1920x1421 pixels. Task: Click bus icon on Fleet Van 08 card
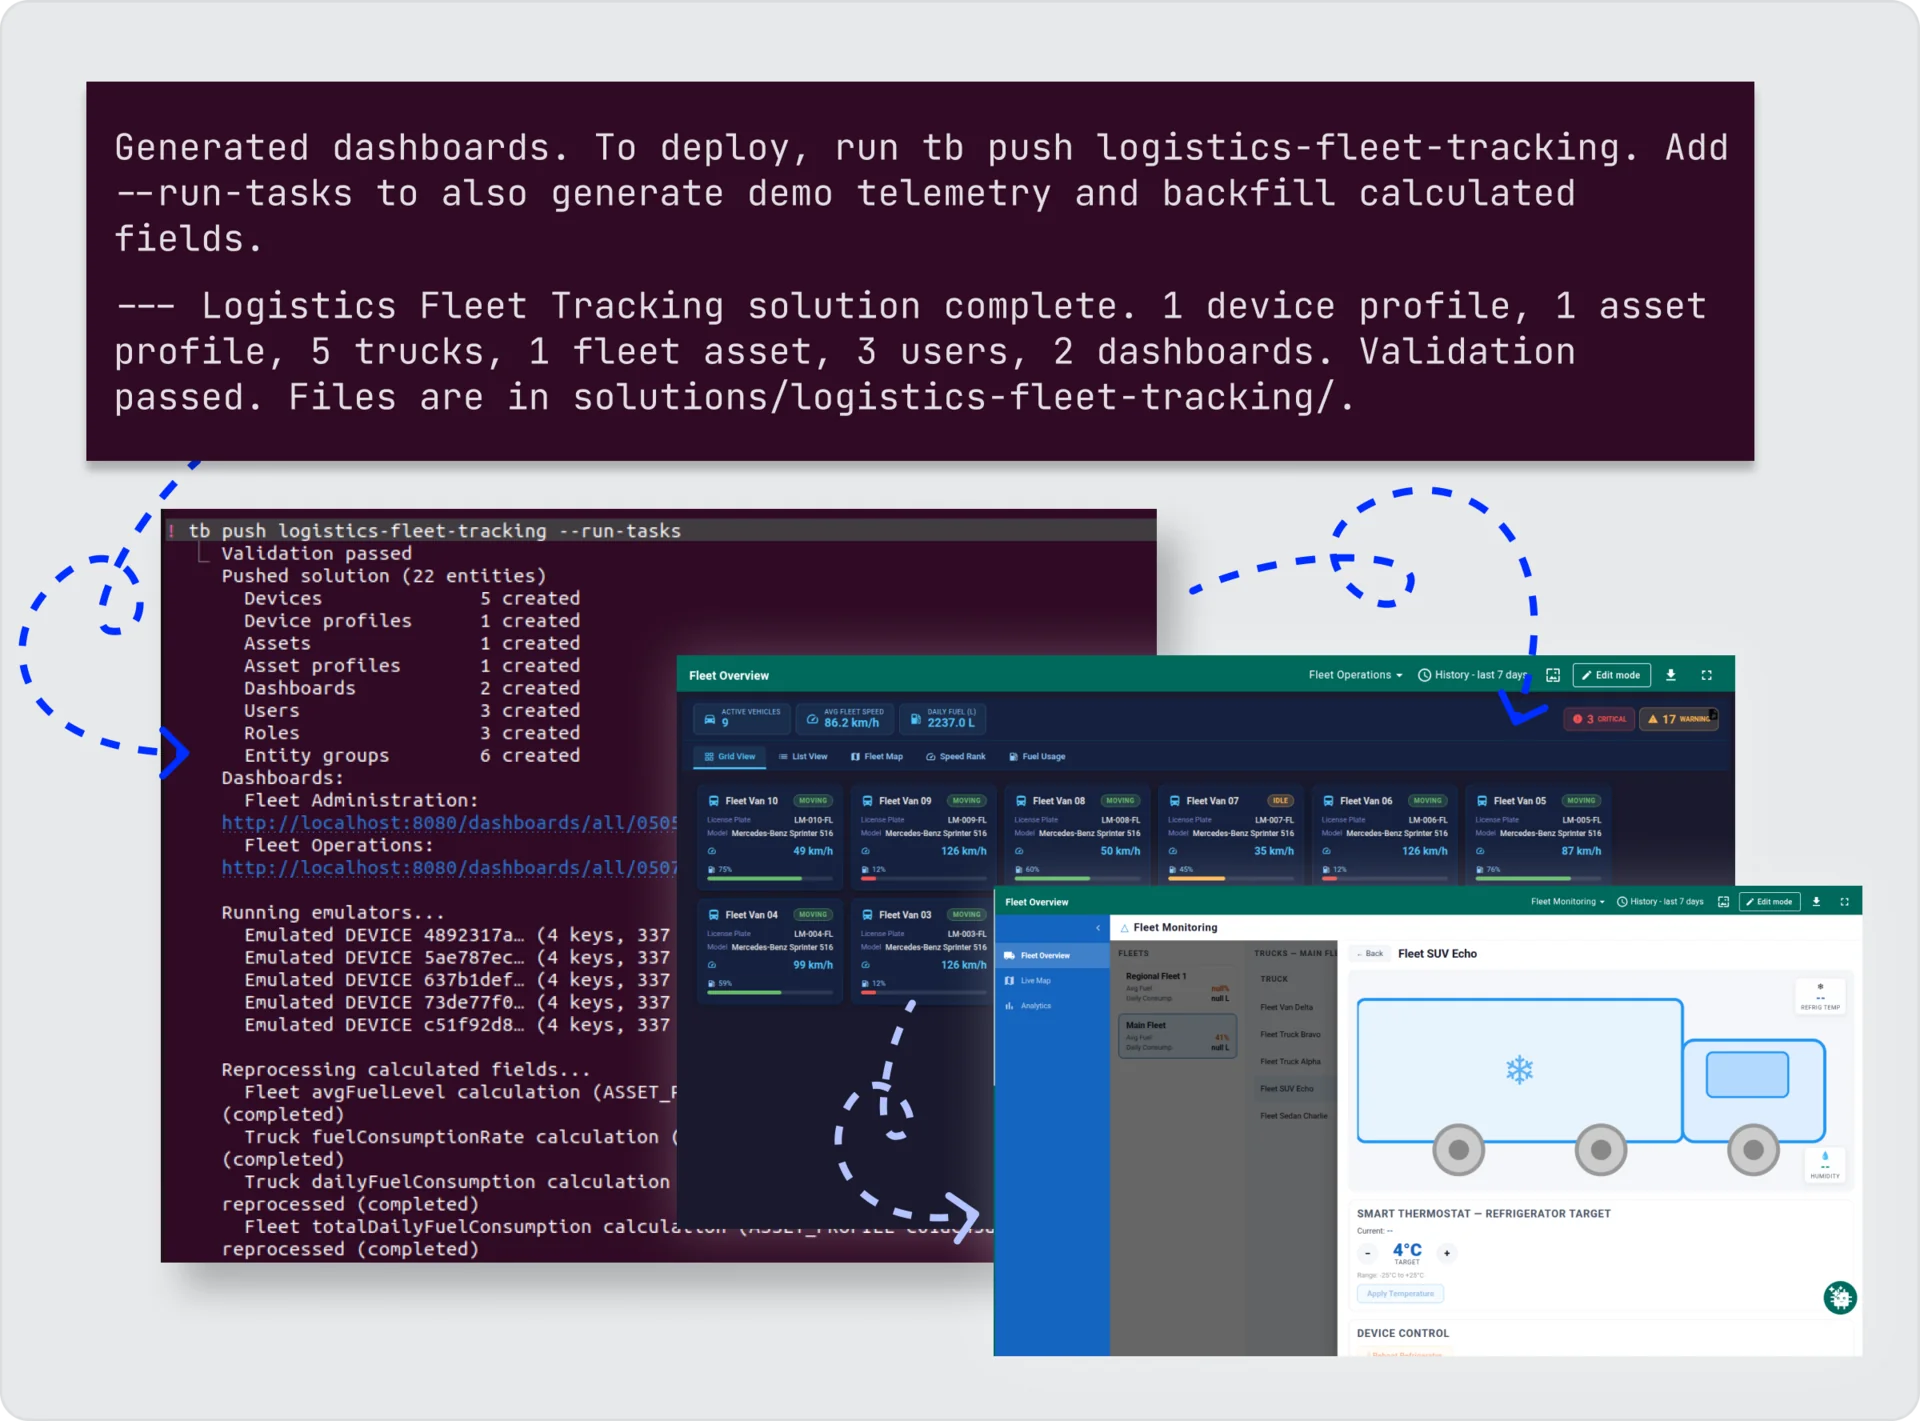(1021, 801)
